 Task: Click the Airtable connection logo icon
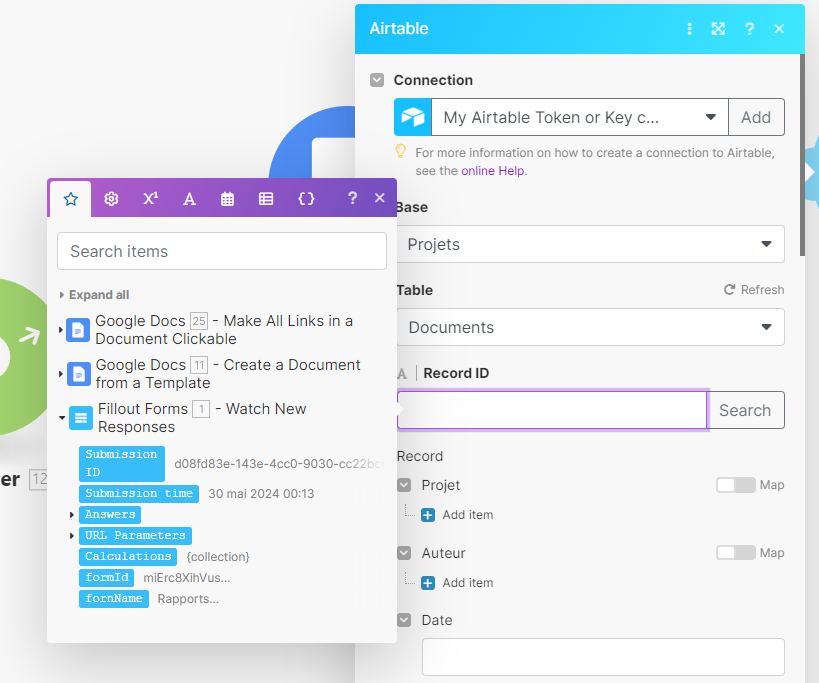coord(413,117)
